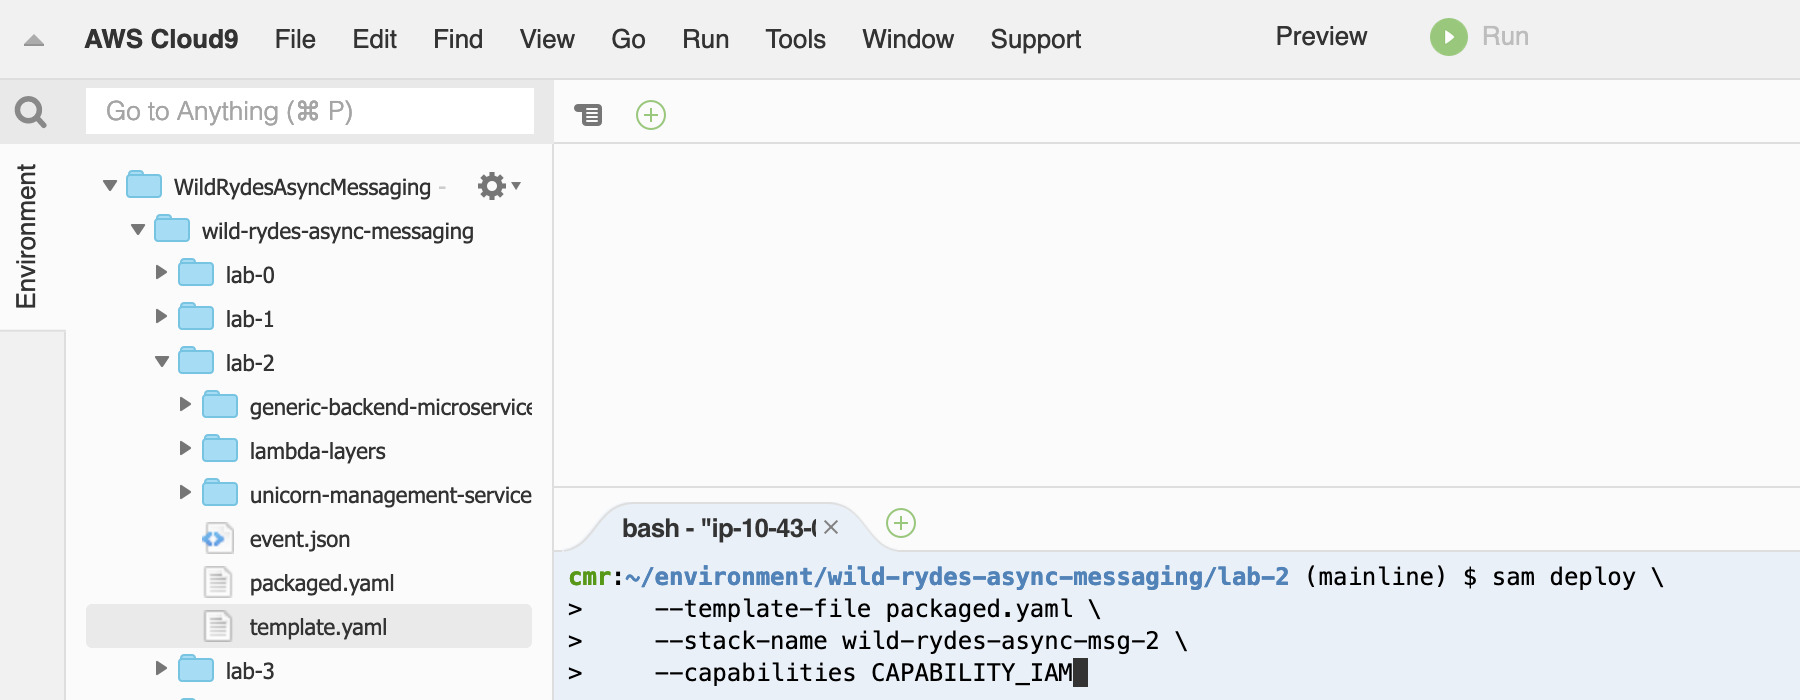Click the lambda-layers folder icon
Viewport: 1800px width, 700px height.
220,449
